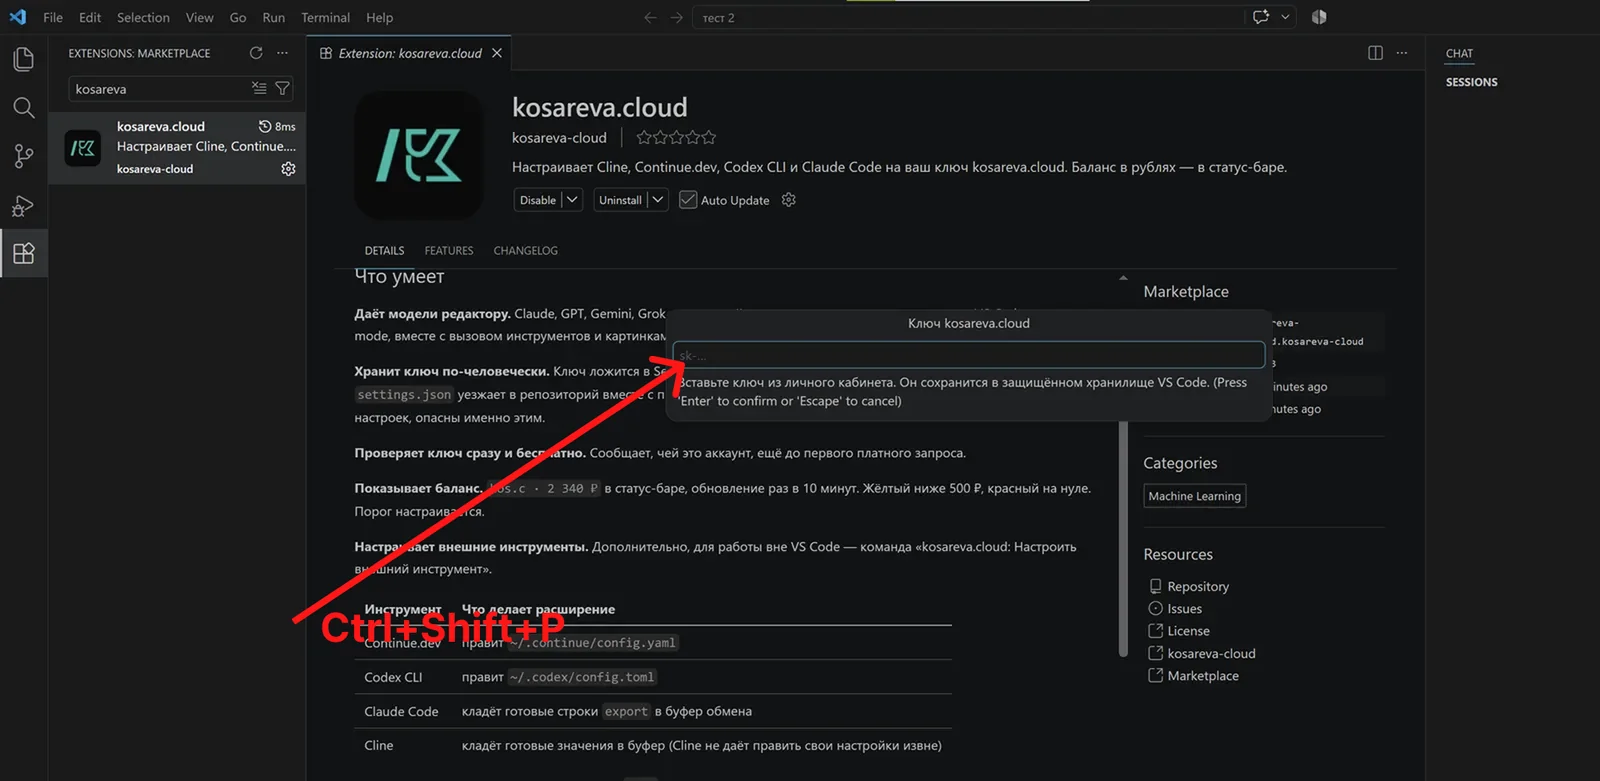This screenshot has height=781, width=1600.
Task: Switch to the DETAILS tab
Action: pos(384,250)
